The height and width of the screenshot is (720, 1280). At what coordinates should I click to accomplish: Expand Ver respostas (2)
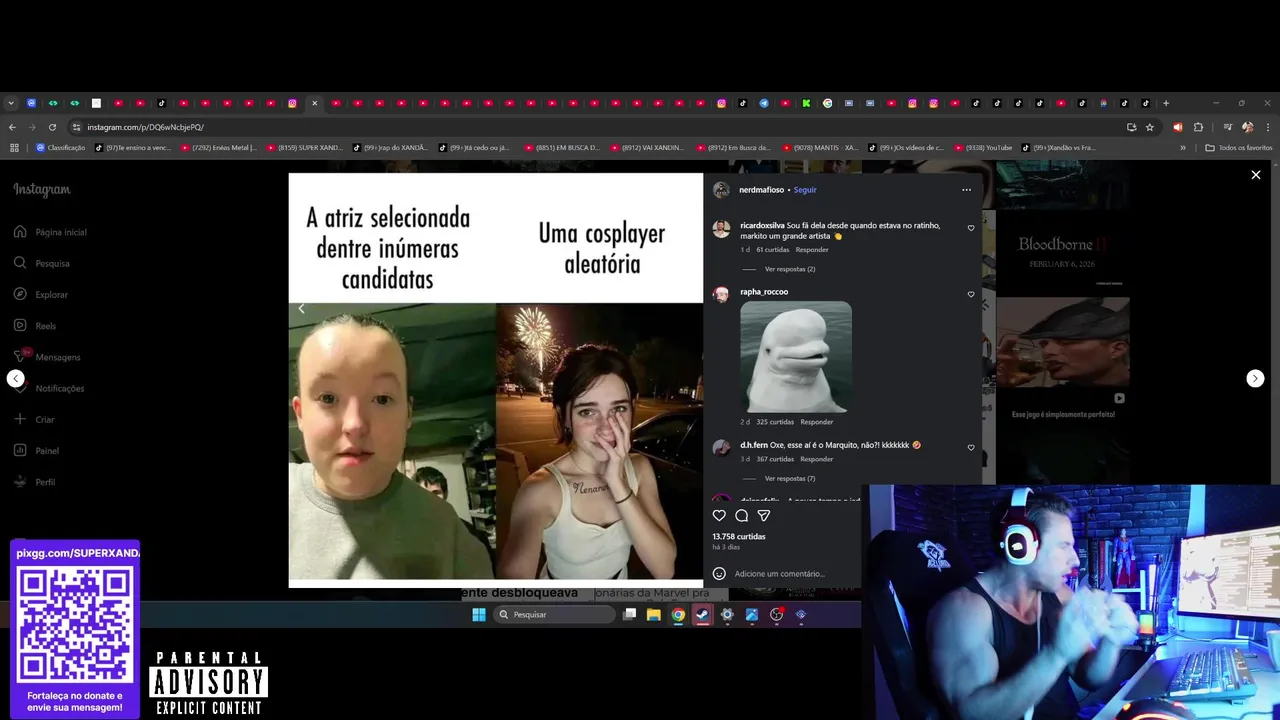point(790,269)
